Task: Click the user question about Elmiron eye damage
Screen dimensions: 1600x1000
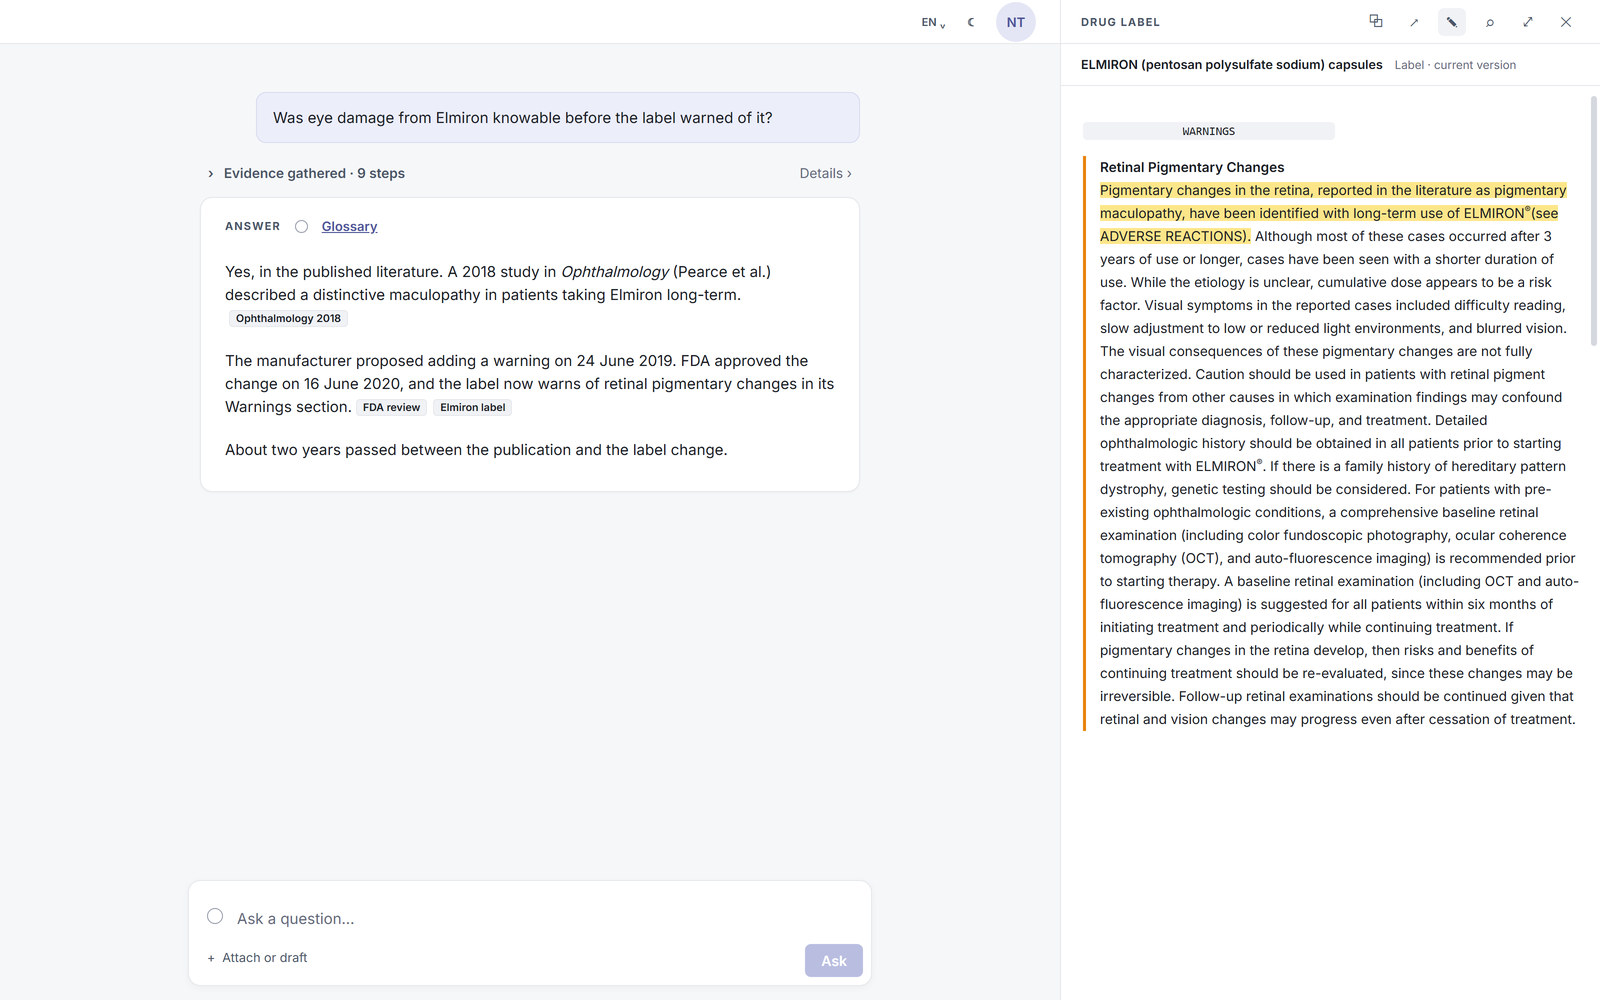Action: (558, 118)
